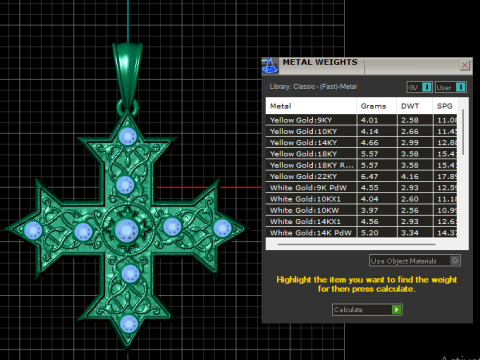The width and height of the screenshot is (480, 360).
Task: Sort by the DWT column header
Action: pos(415,106)
